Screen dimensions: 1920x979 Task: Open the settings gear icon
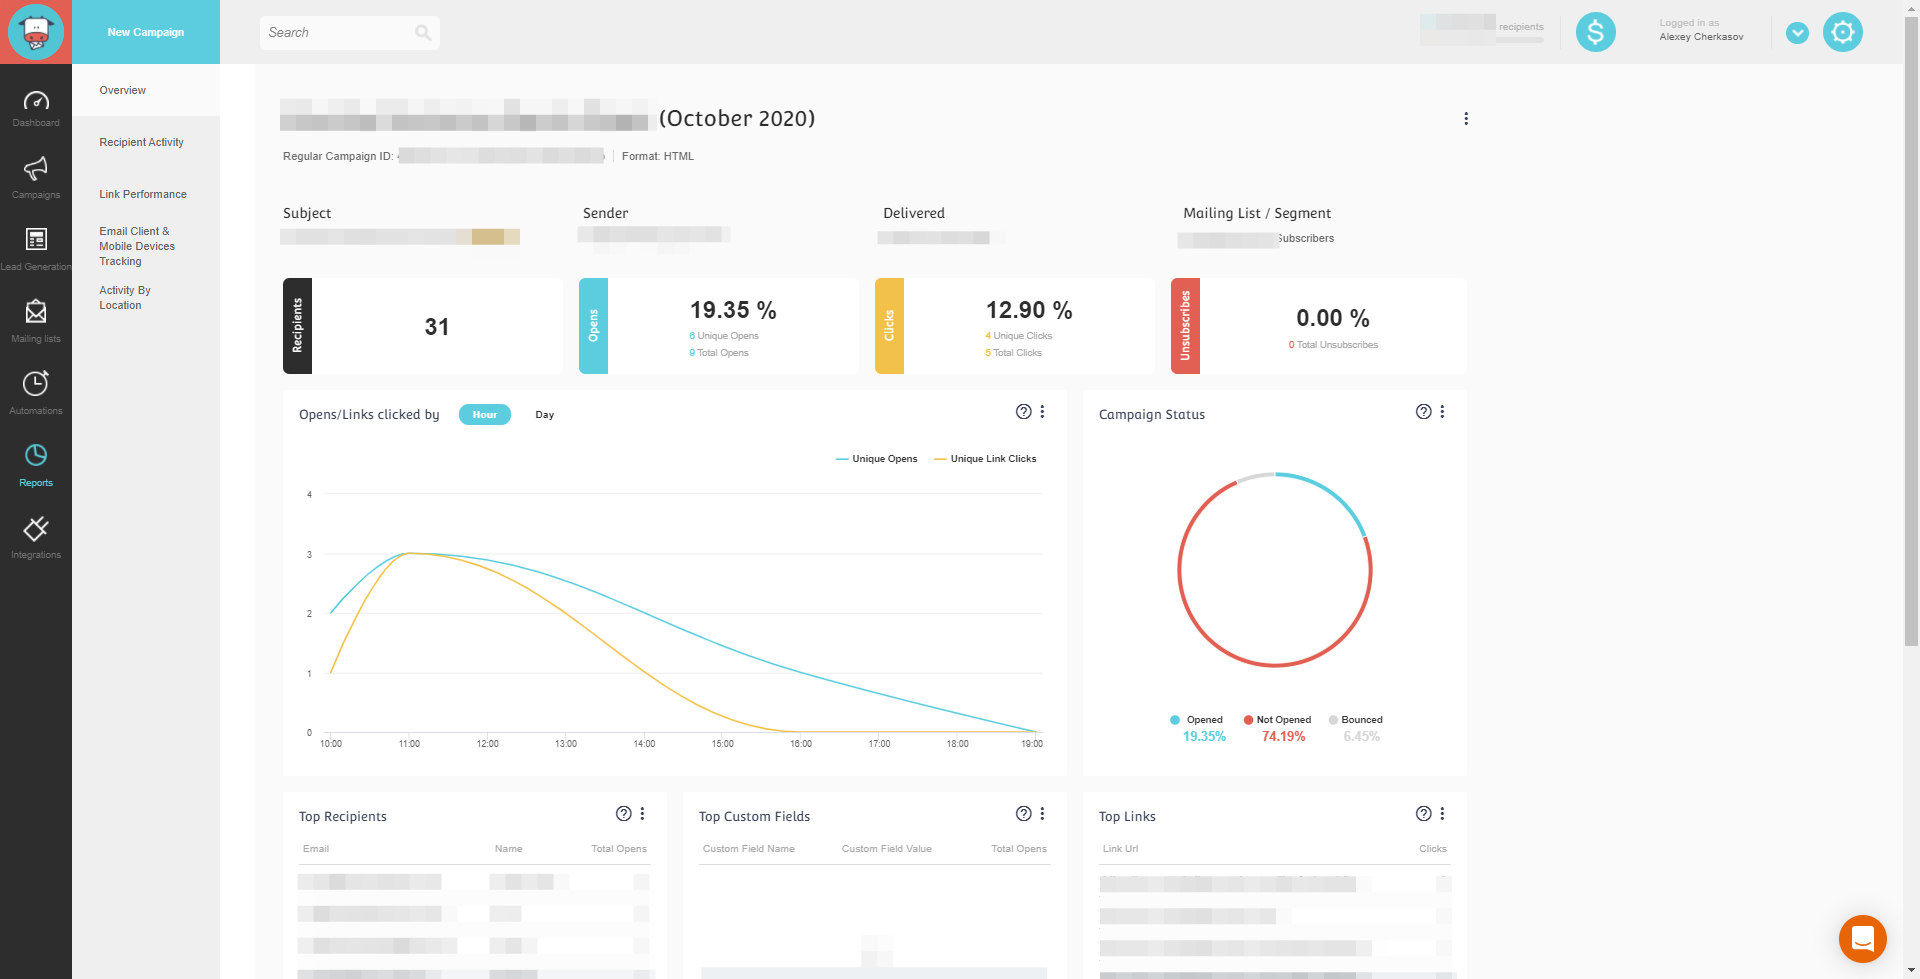[x=1843, y=32]
